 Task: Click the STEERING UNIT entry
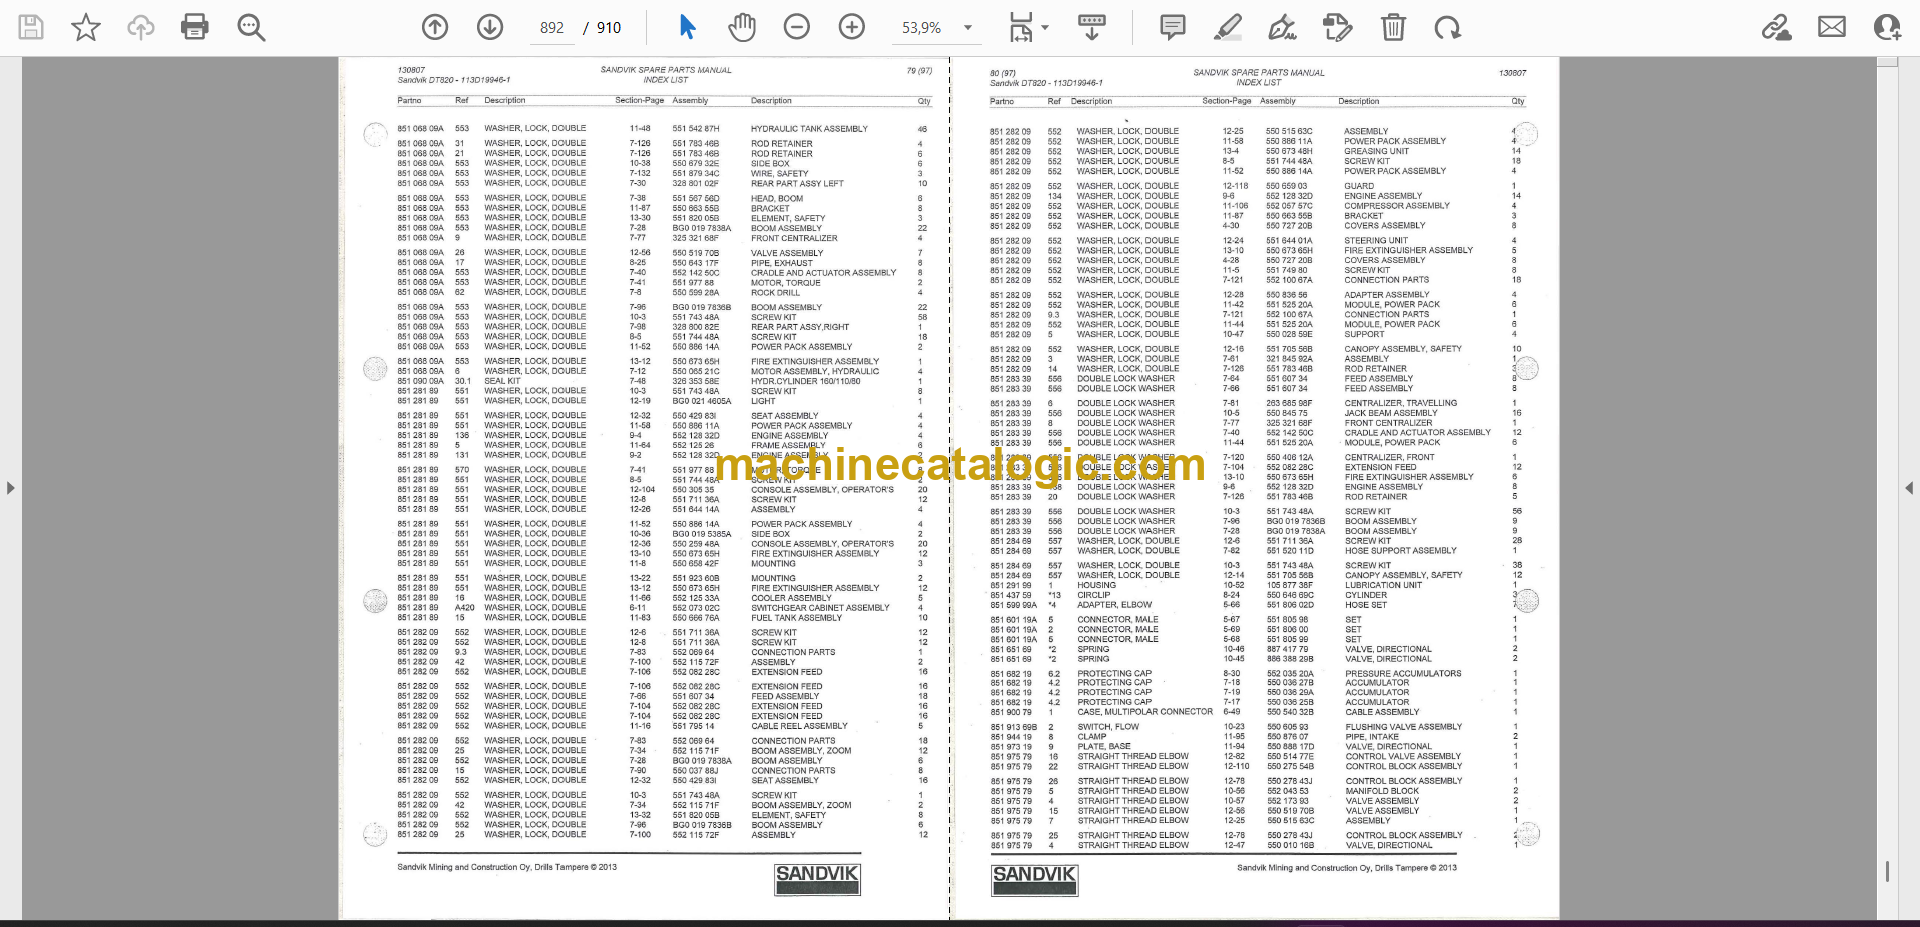point(1375,241)
